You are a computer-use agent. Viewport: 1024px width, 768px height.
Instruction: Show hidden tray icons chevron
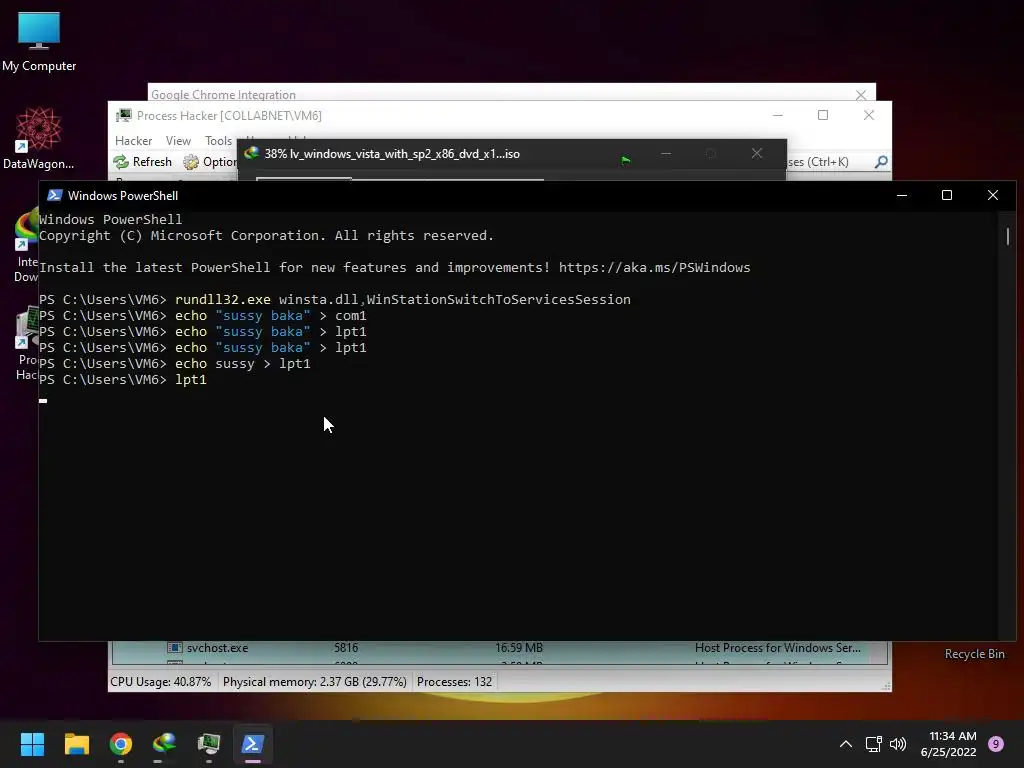point(845,744)
